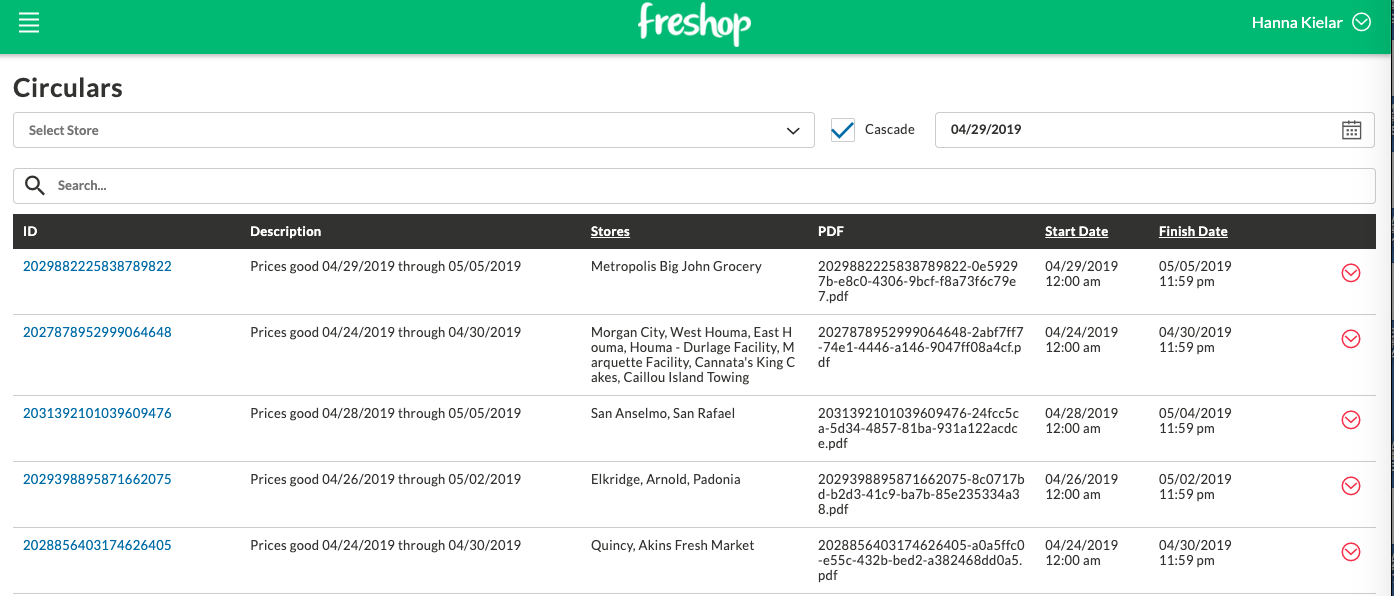Click the PDF filename starting 2027878952999064648-2abf7ff7
This screenshot has width=1394, height=596.
(921, 347)
